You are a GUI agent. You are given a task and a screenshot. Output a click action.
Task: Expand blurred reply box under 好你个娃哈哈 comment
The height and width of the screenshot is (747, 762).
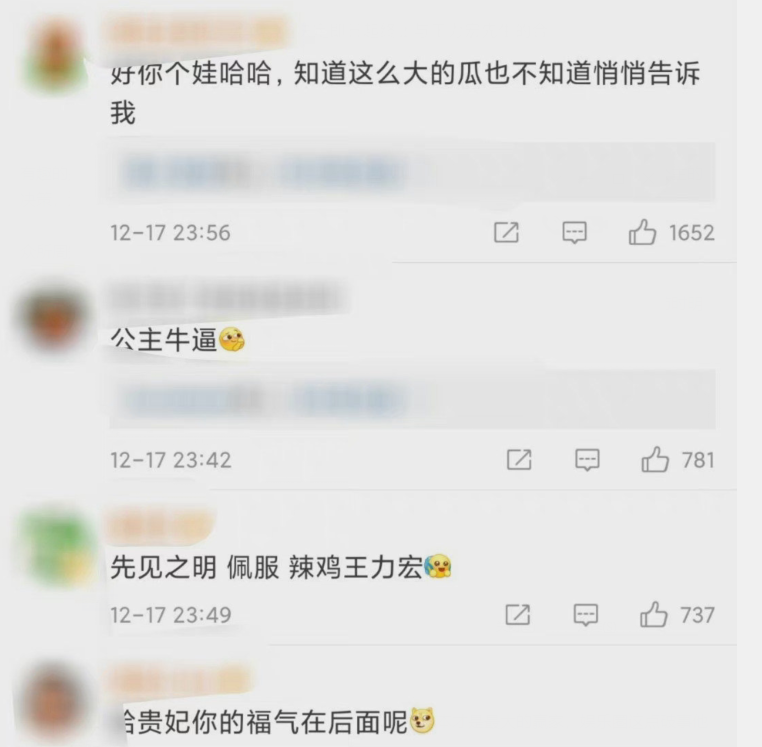[x=412, y=171]
